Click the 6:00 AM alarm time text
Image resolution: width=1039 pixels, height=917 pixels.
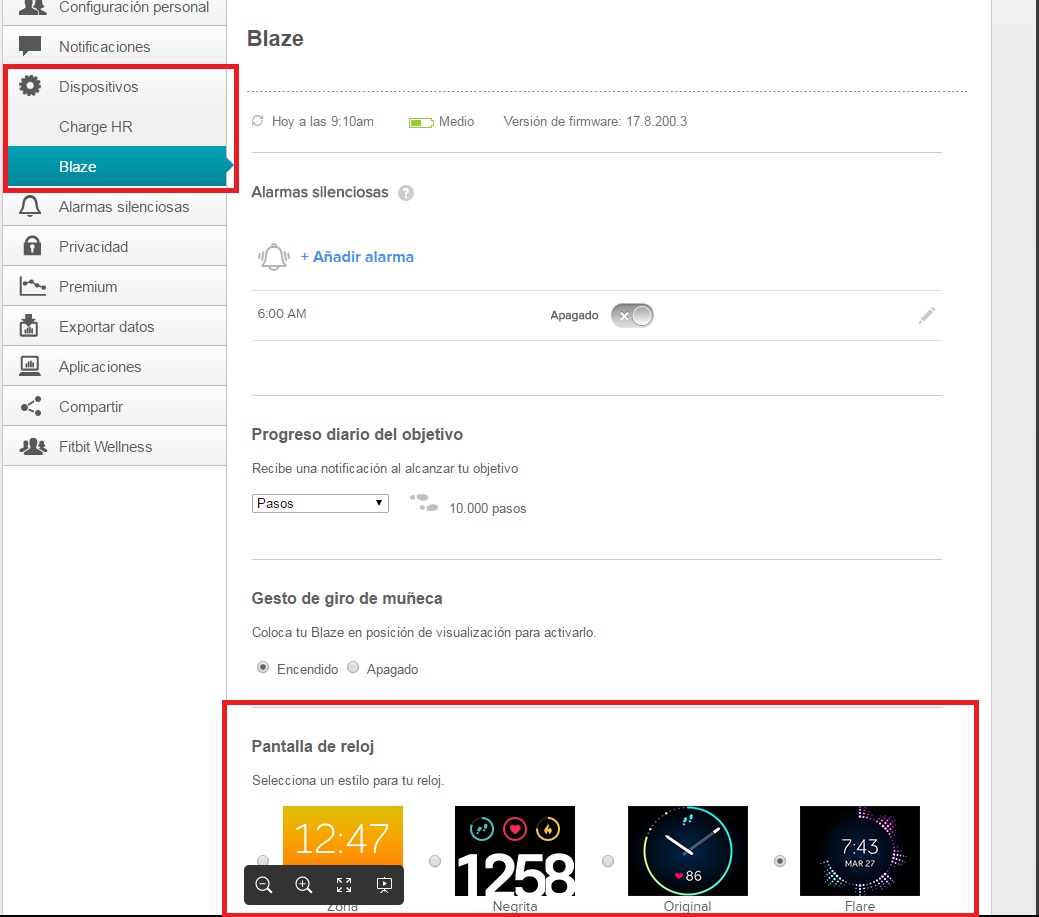click(282, 313)
